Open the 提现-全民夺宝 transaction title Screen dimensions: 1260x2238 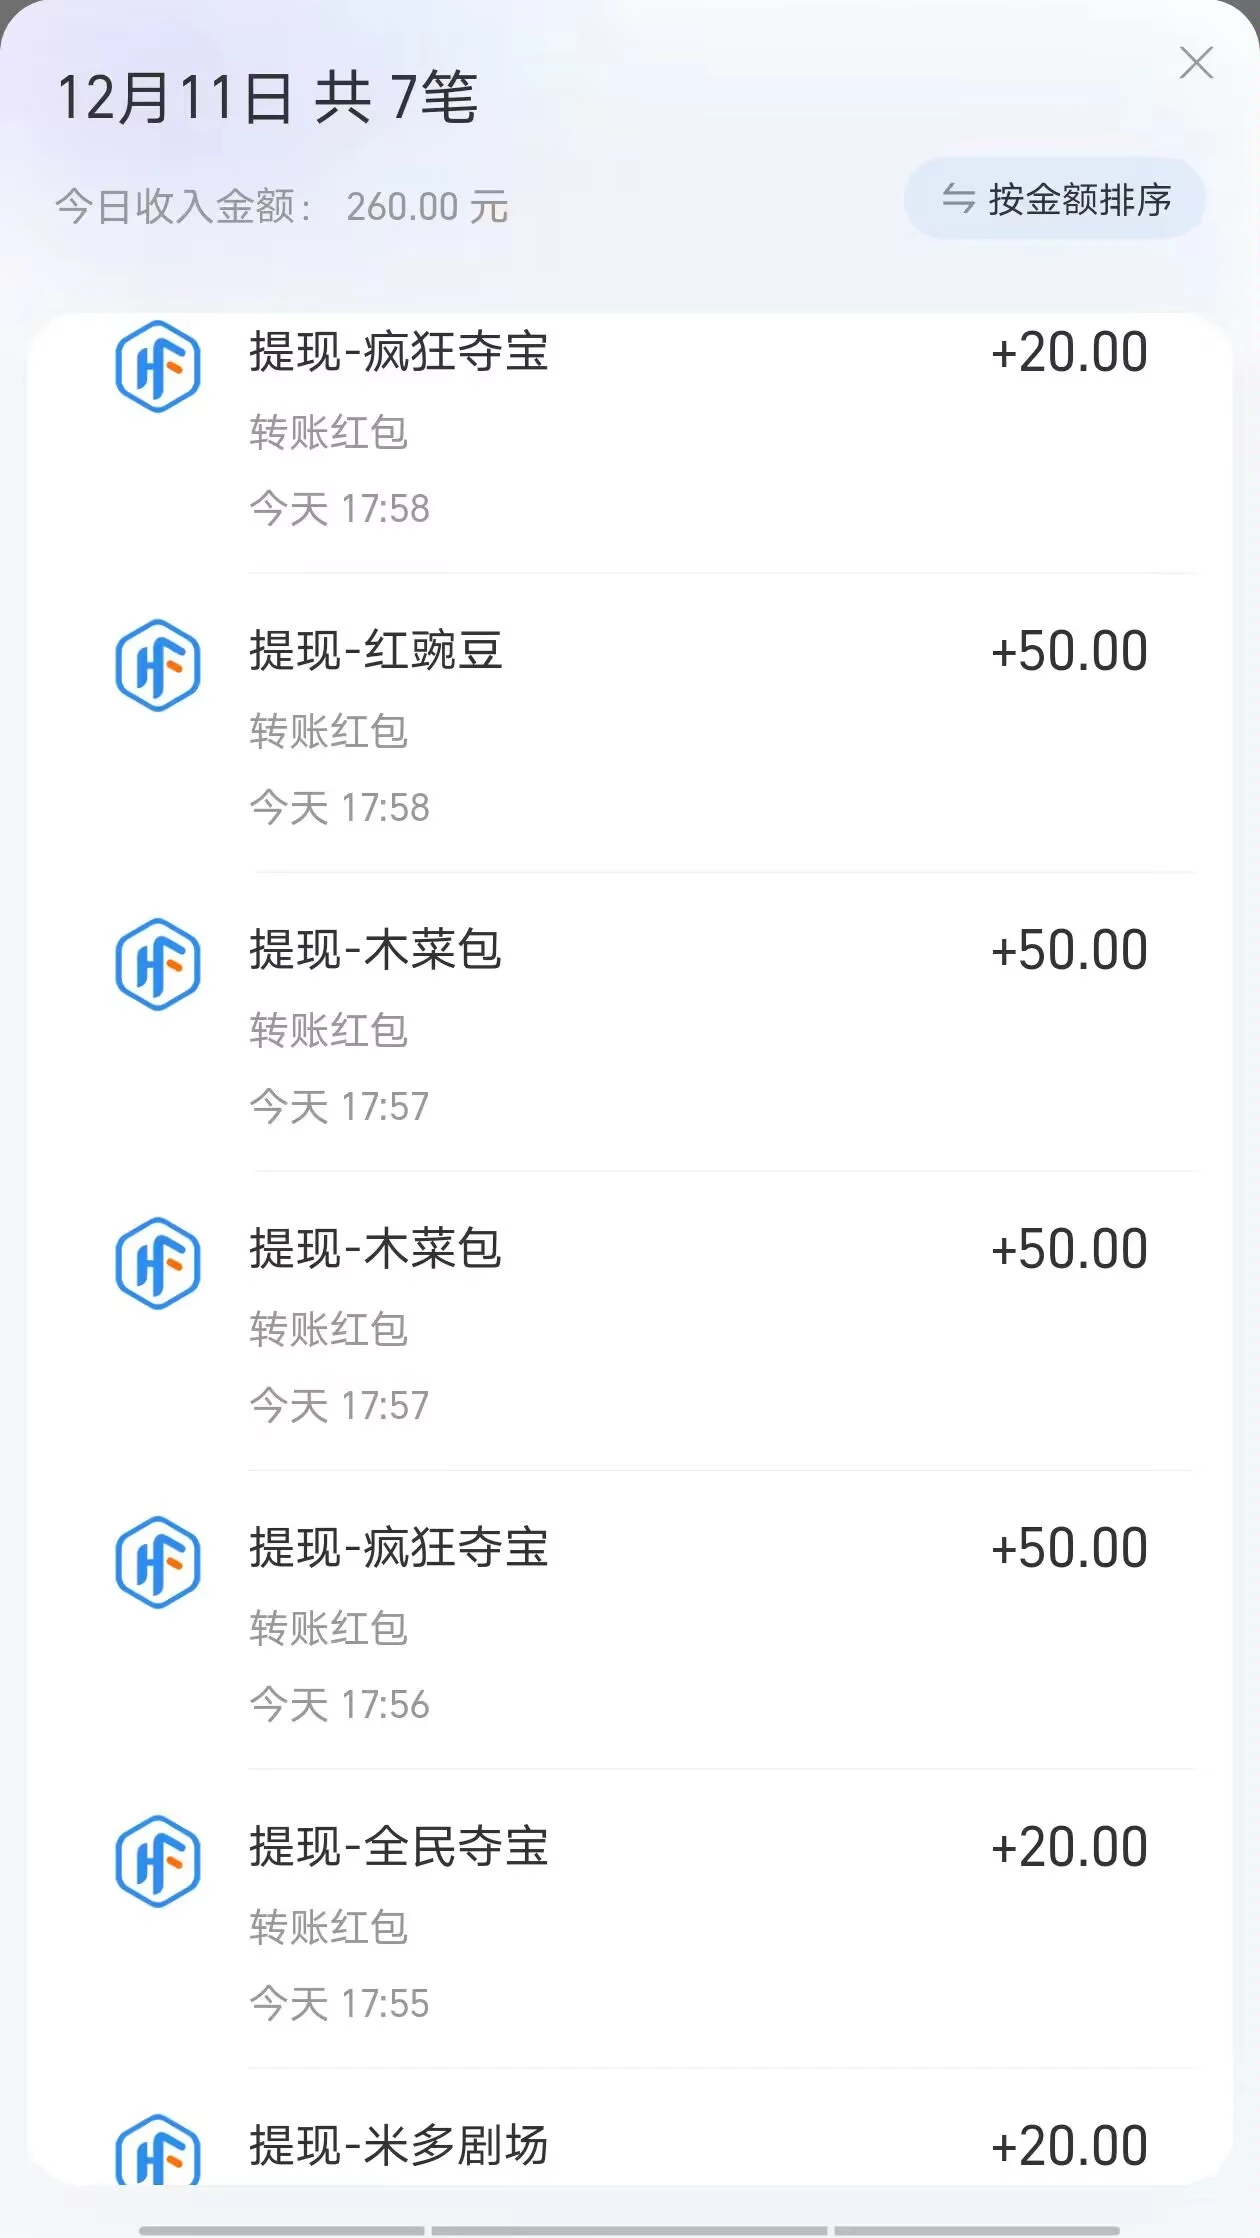pos(399,1847)
